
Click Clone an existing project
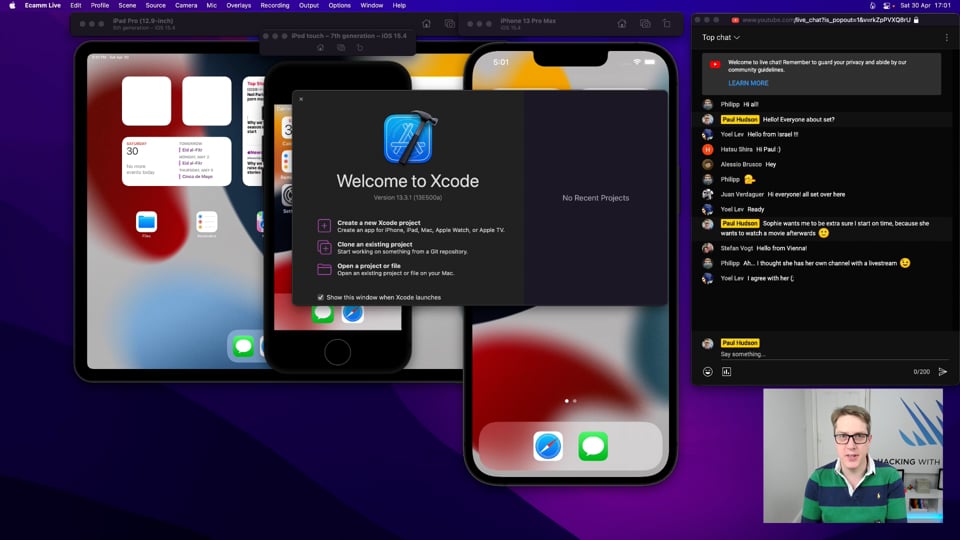pos(392,247)
